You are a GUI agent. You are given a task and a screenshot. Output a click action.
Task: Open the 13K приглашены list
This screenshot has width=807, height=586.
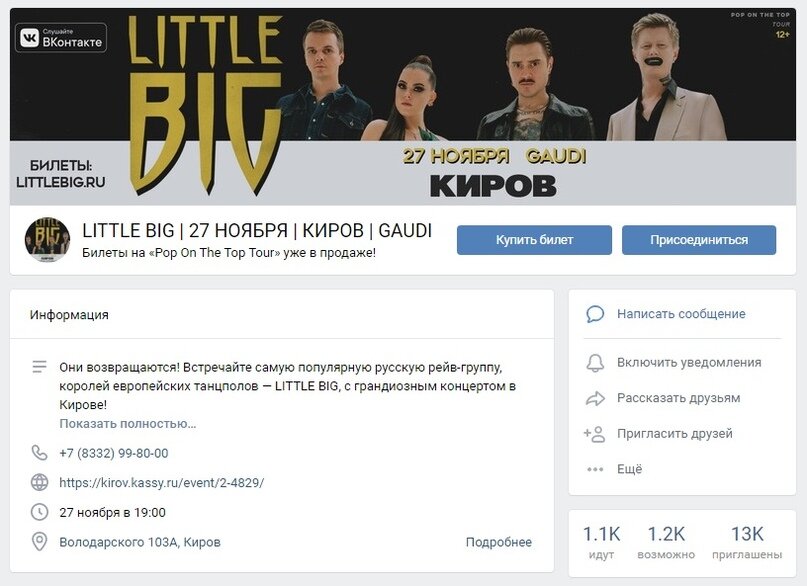click(747, 542)
